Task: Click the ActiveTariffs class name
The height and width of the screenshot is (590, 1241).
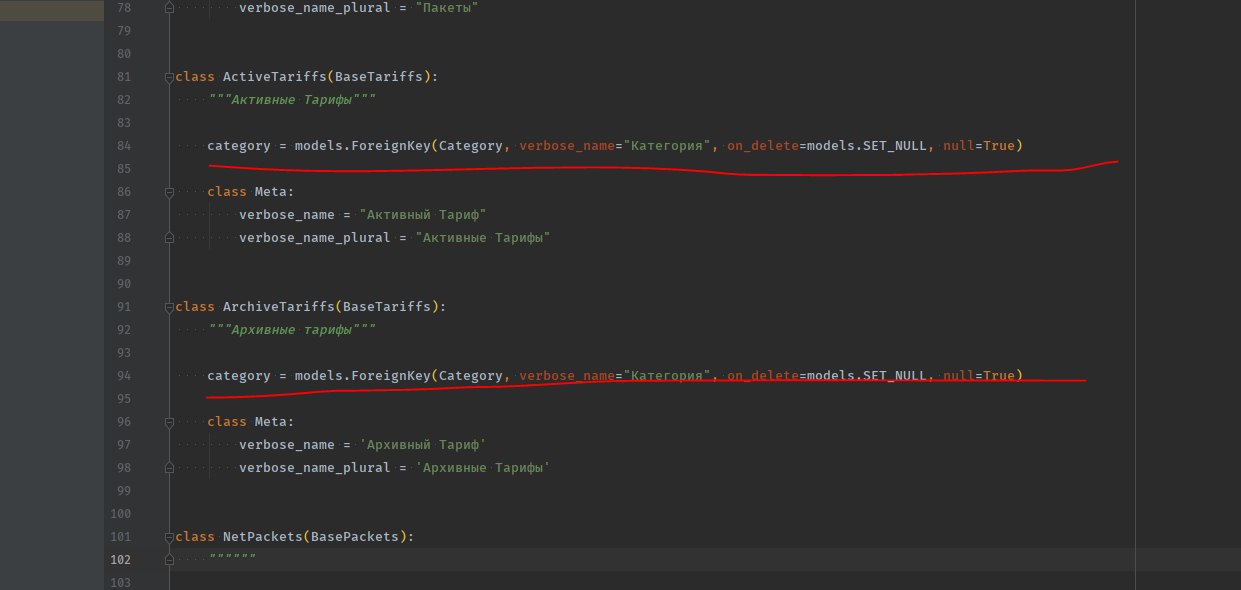Action: pyautogui.click(x=275, y=77)
